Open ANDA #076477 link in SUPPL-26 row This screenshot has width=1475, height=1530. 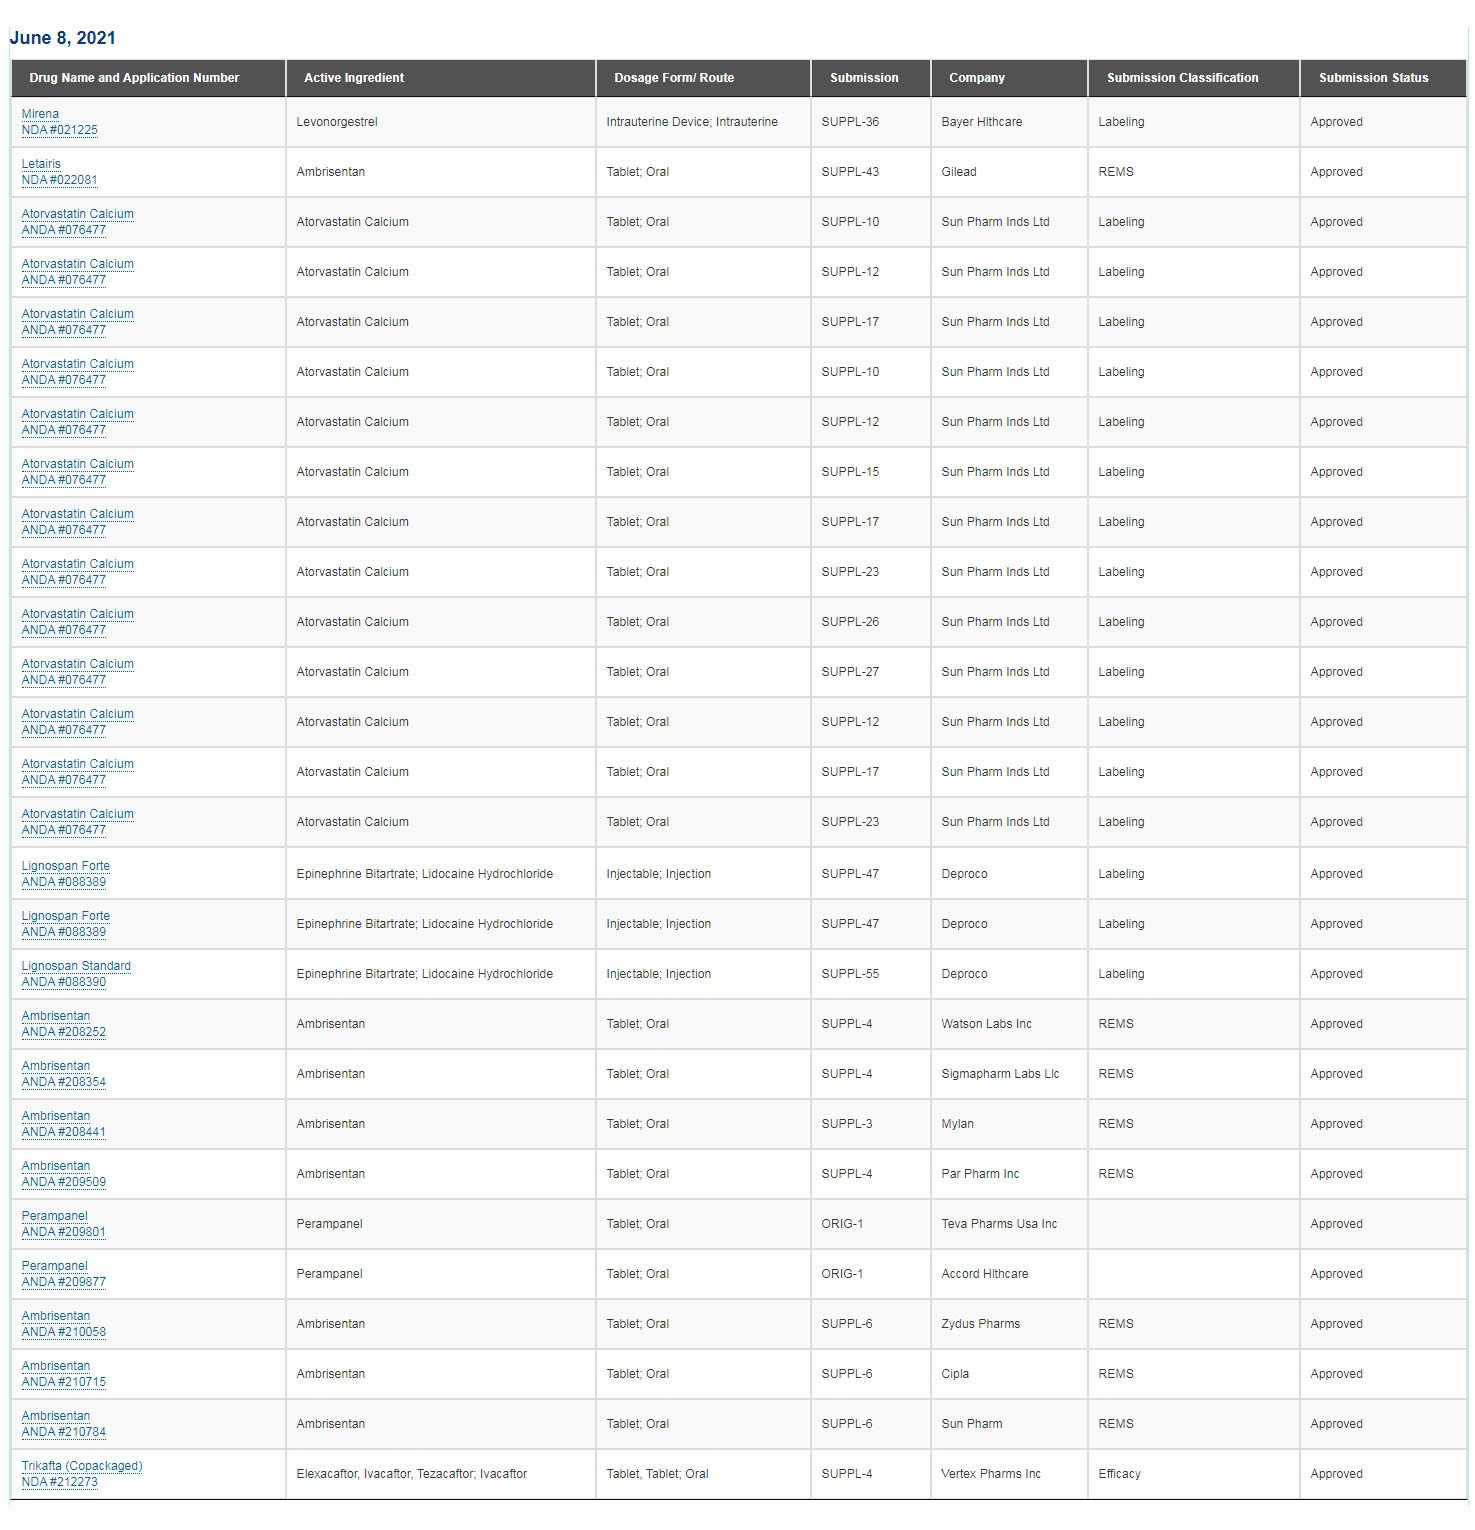click(x=64, y=630)
